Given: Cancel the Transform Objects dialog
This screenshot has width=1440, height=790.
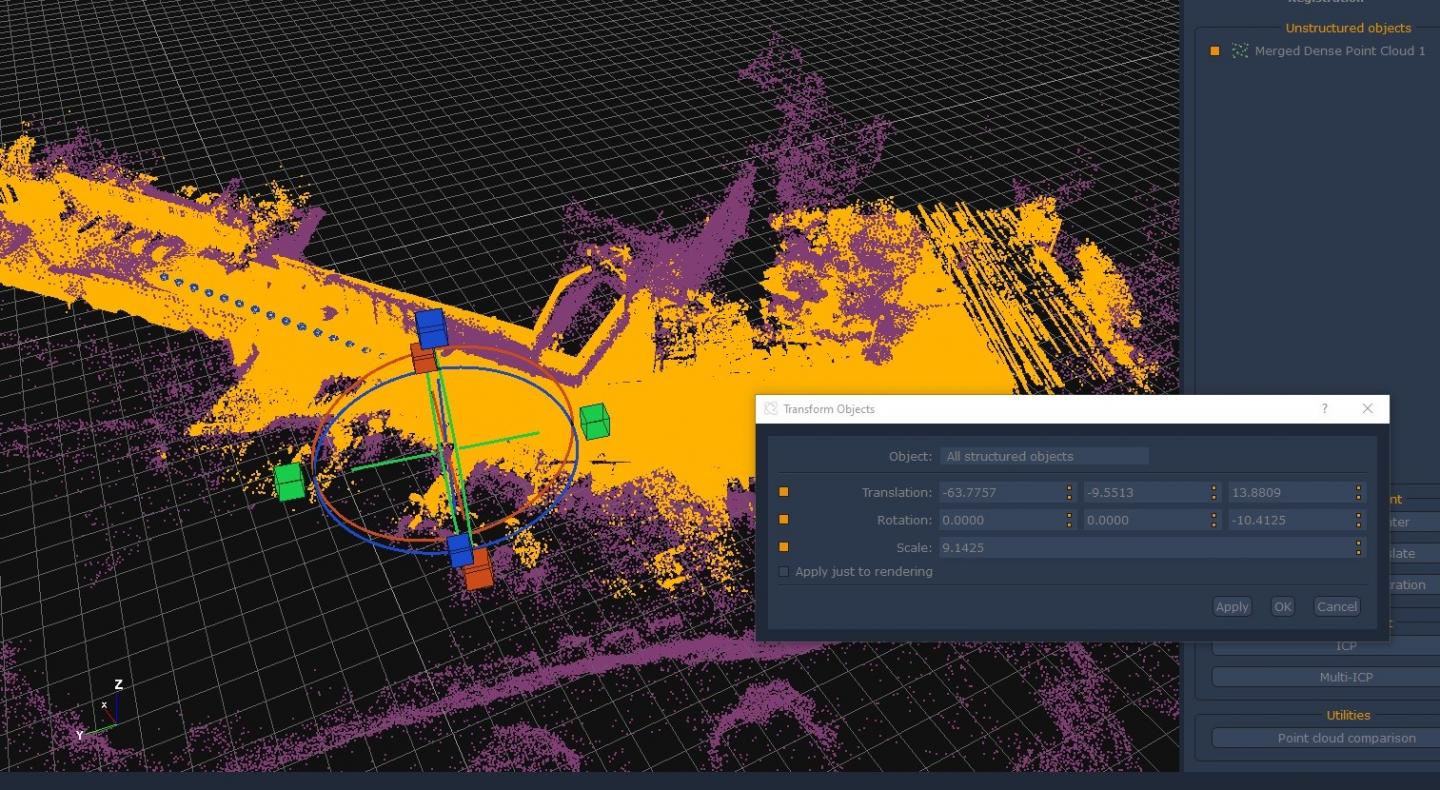Looking at the screenshot, I should (x=1337, y=607).
